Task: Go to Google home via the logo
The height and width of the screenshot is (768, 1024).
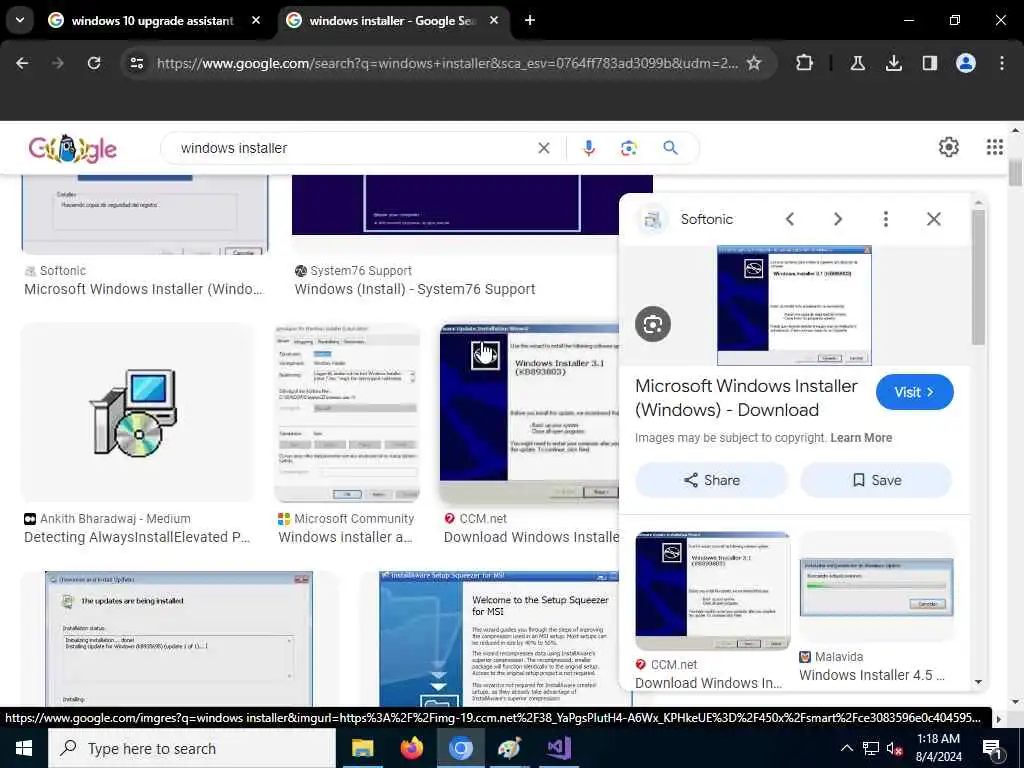Action: click(72, 149)
